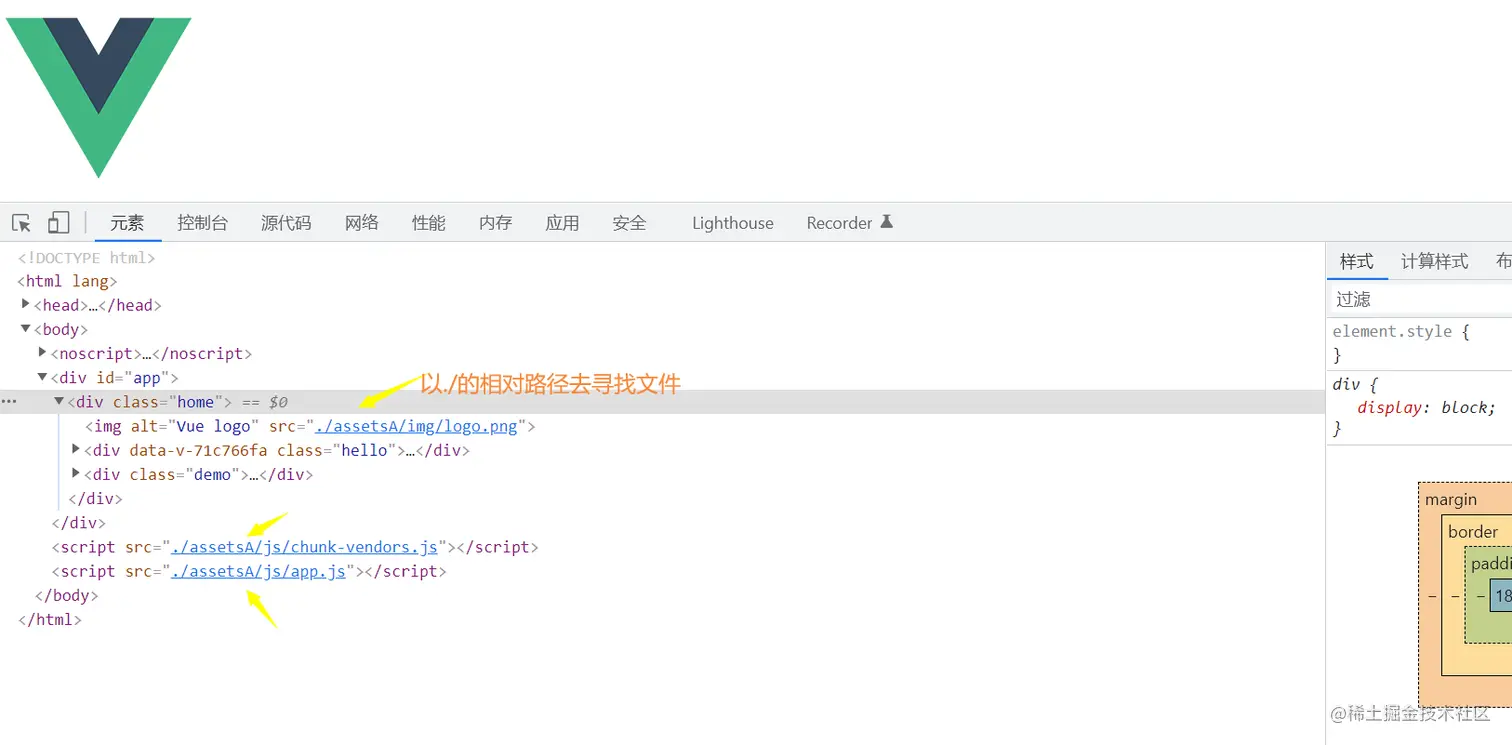Open the Lighthouse tab
The width and height of the screenshot is (1512, 745).
pyautogui.click(x=733, y=223)
